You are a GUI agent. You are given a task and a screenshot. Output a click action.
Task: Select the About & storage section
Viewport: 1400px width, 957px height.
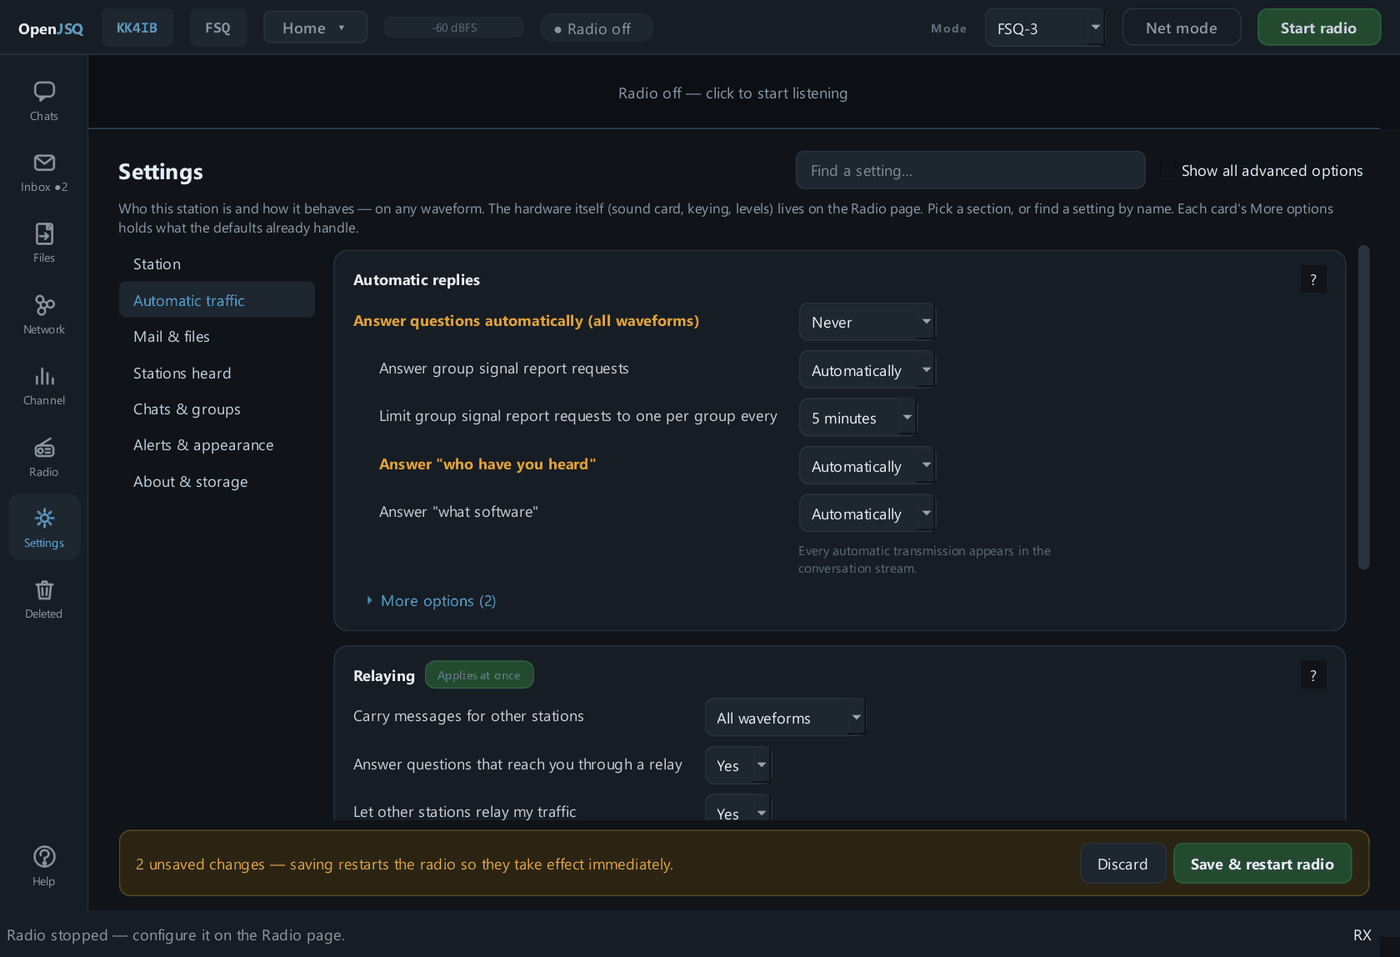tap(217, 482)
